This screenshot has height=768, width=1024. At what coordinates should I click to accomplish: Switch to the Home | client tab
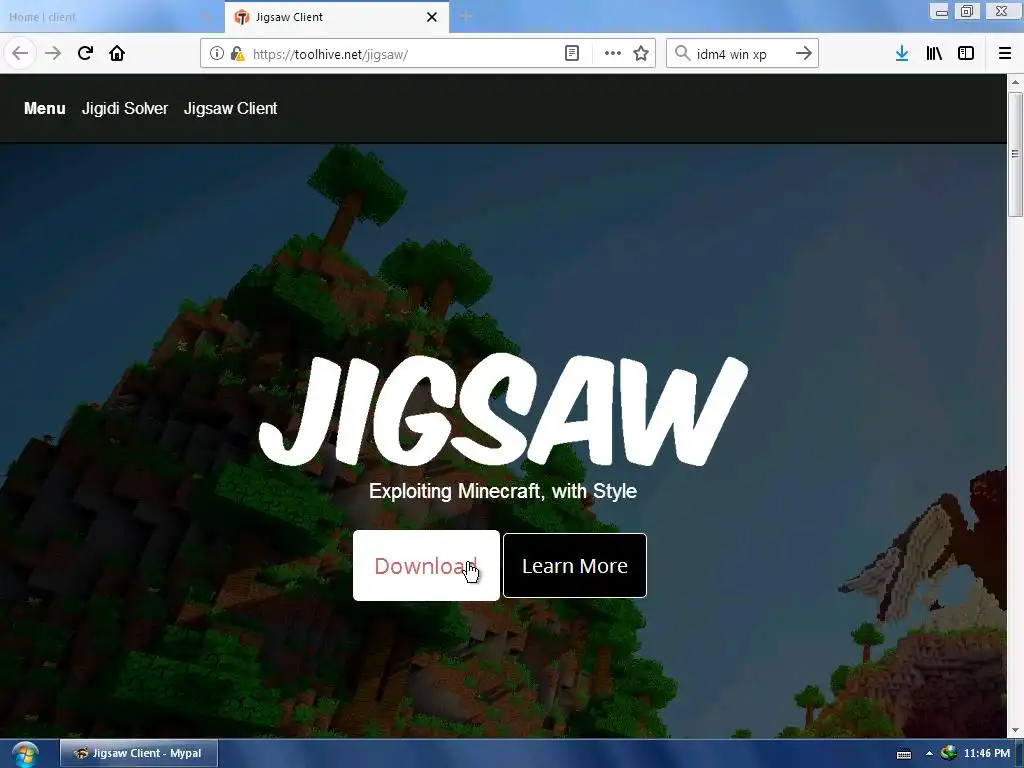[111, 17]
